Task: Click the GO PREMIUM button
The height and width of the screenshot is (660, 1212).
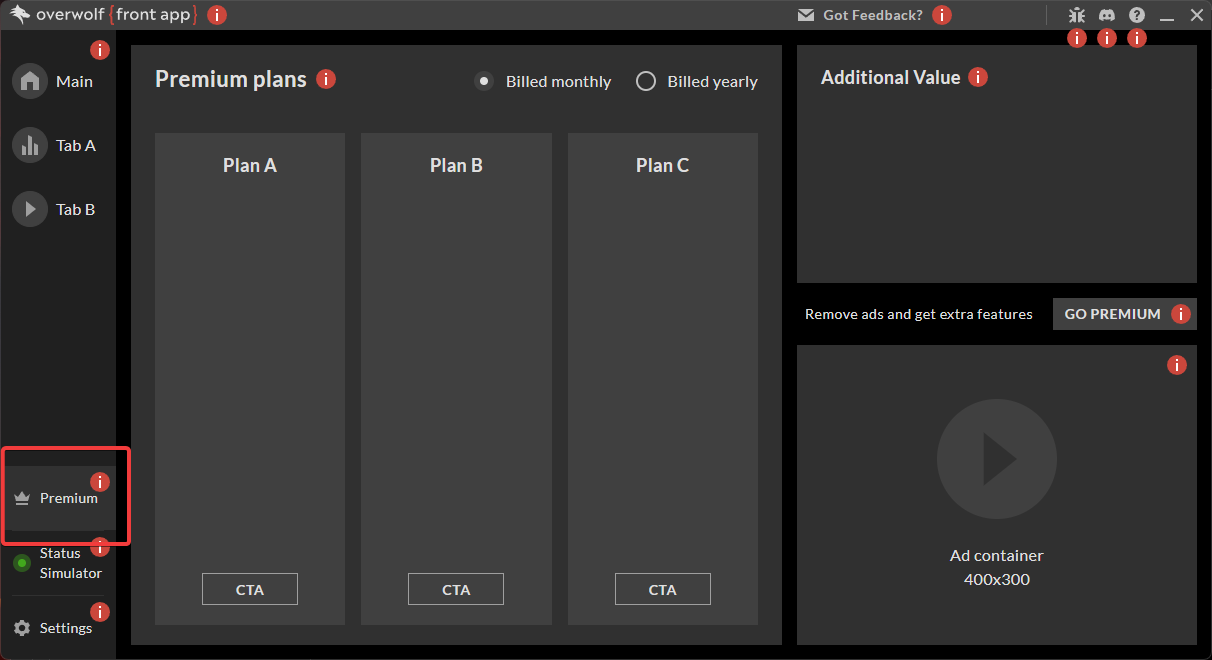Action: 1125,314
